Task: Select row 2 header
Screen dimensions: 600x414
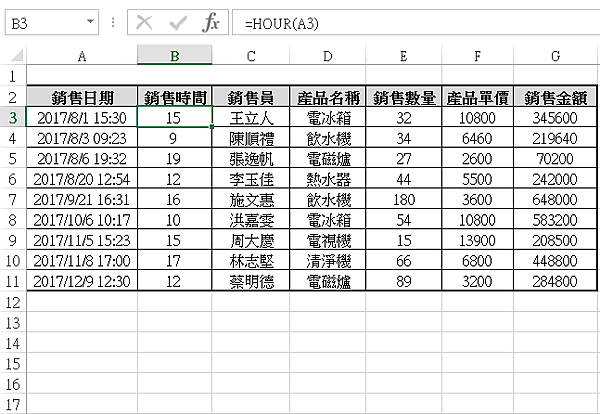Action: click(x=13, y=97)
